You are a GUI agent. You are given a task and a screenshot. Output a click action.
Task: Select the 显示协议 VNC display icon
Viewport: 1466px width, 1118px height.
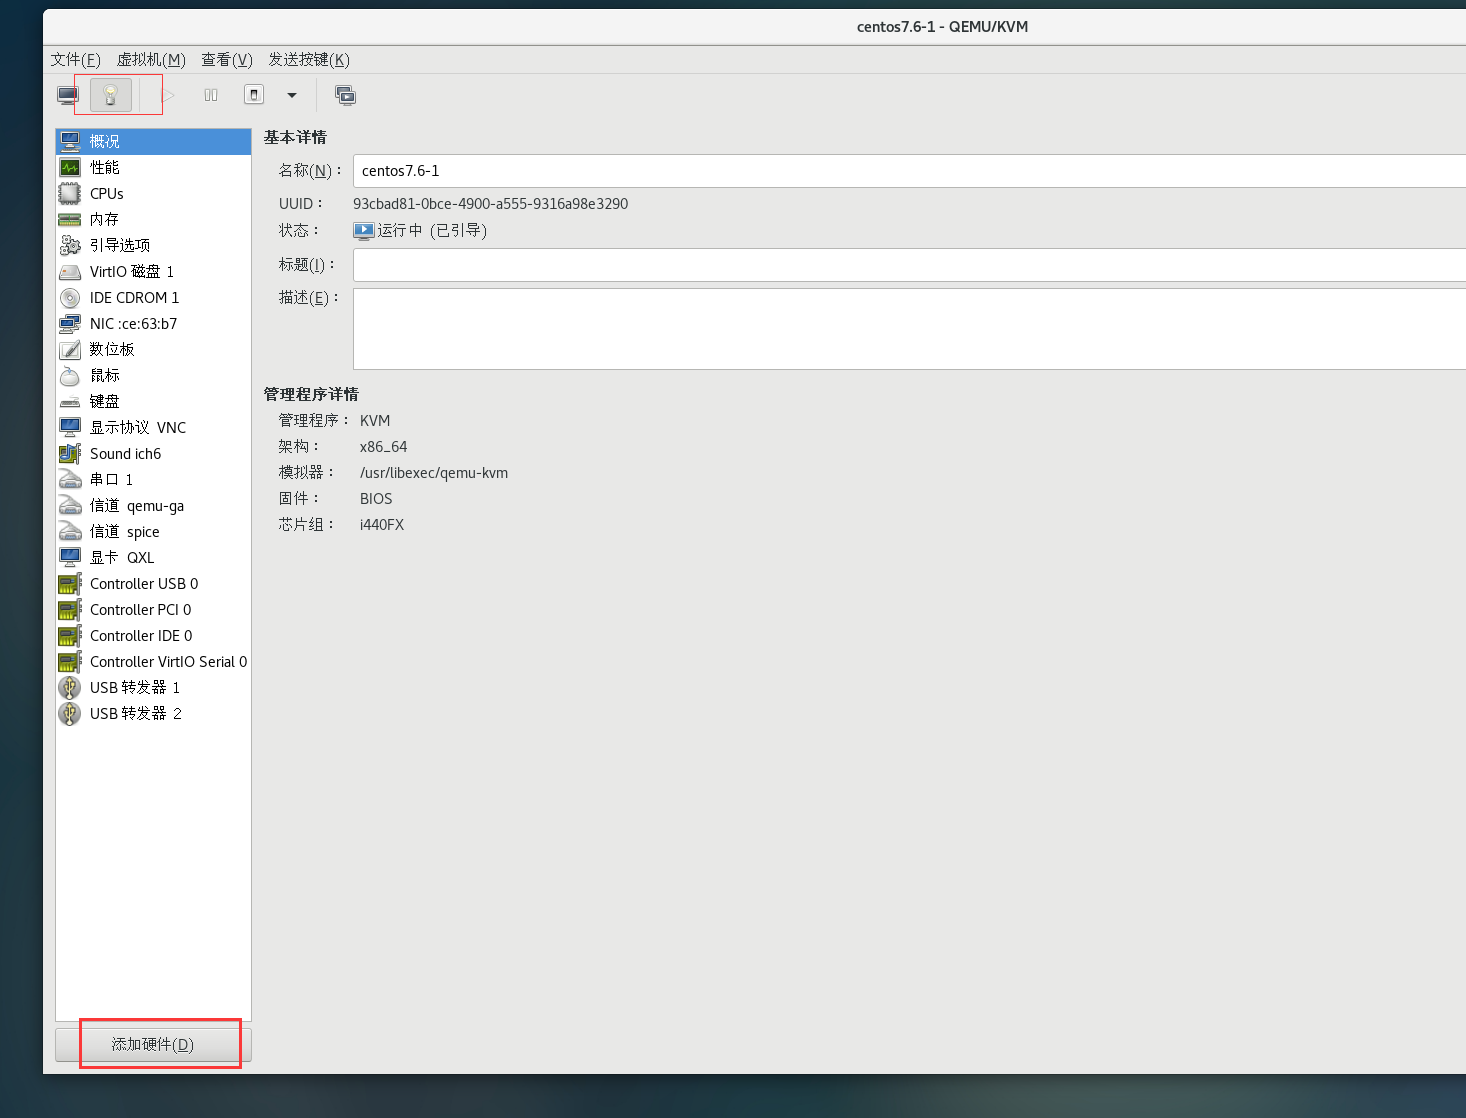click(x=70, y=428)
